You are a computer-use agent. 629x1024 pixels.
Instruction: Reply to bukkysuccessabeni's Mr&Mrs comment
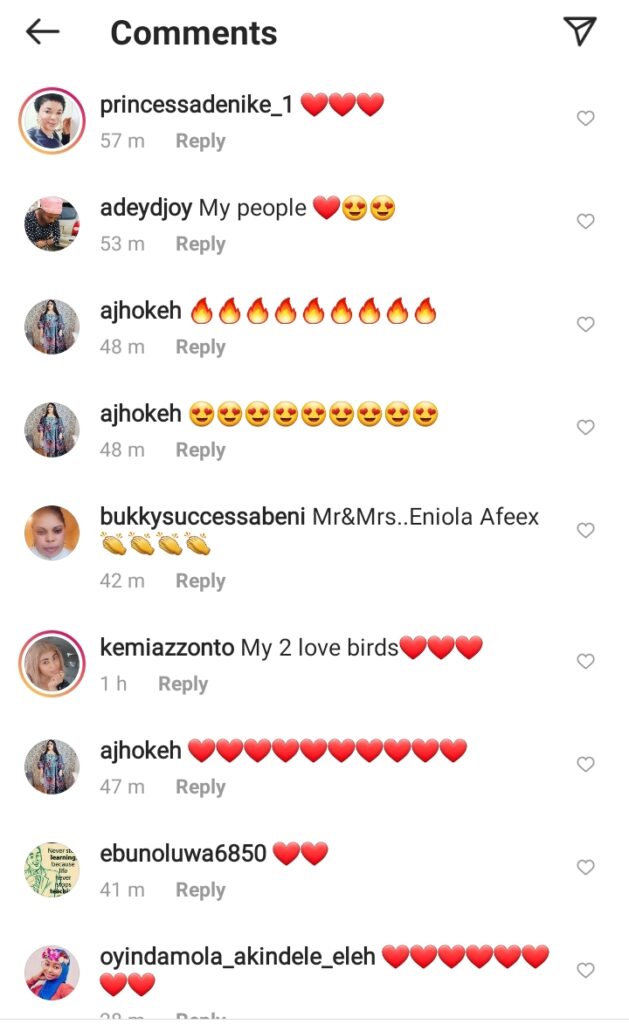[x=201, y=581]
